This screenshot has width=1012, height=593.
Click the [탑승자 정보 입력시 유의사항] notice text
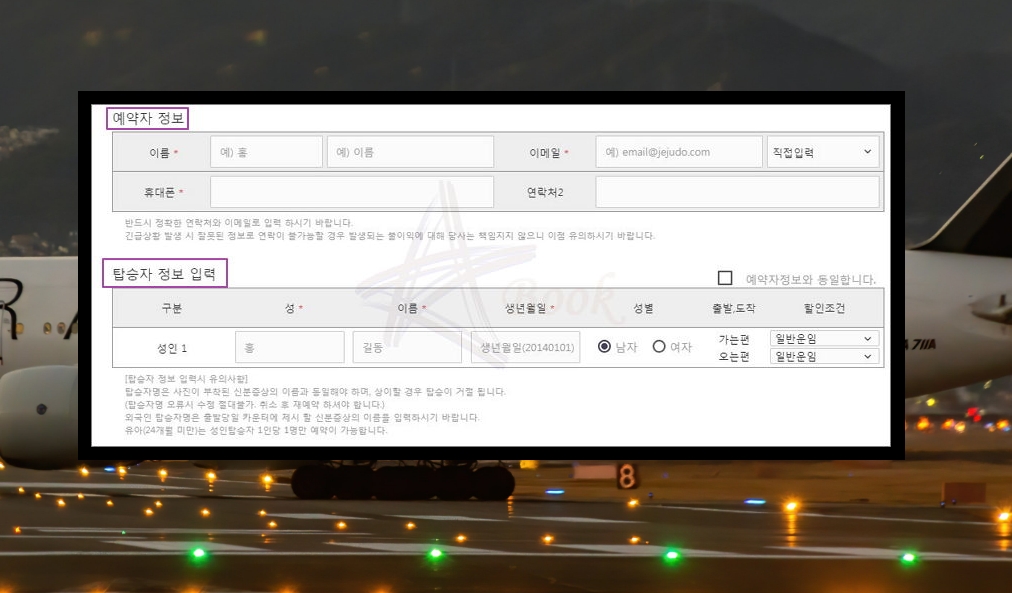(186, 379)
